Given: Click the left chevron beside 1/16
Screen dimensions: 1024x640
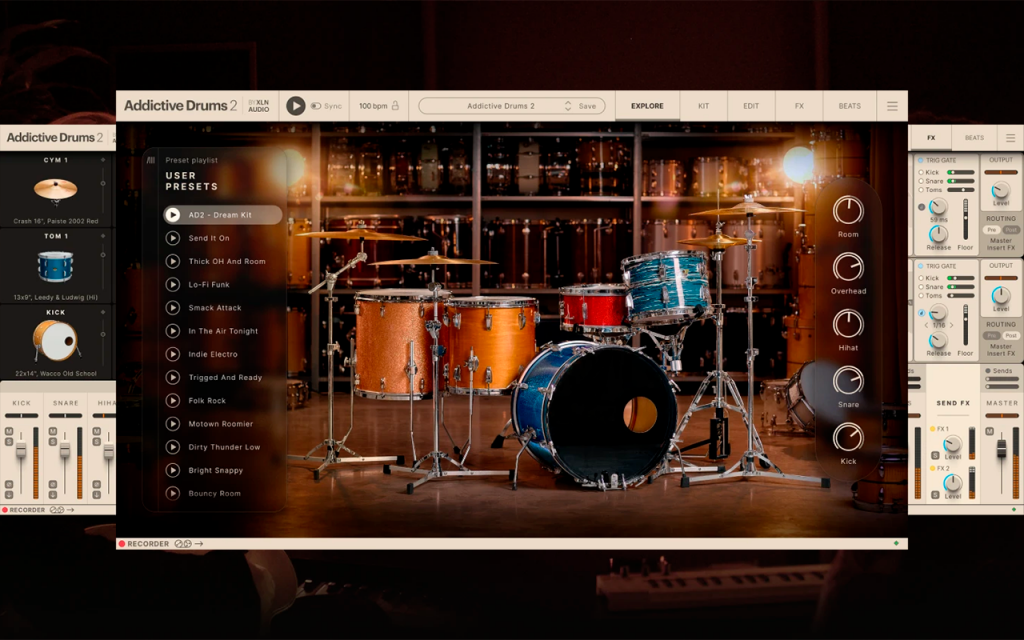Looking at the screenshot, I should click(926, 325).
